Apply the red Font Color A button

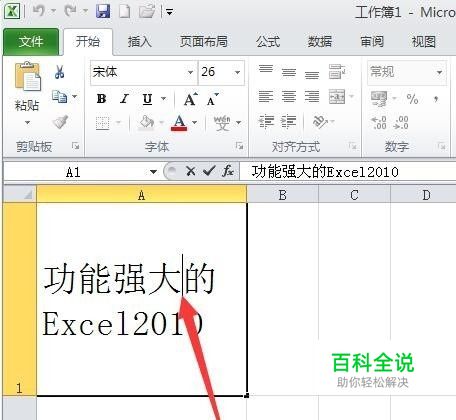179,123
